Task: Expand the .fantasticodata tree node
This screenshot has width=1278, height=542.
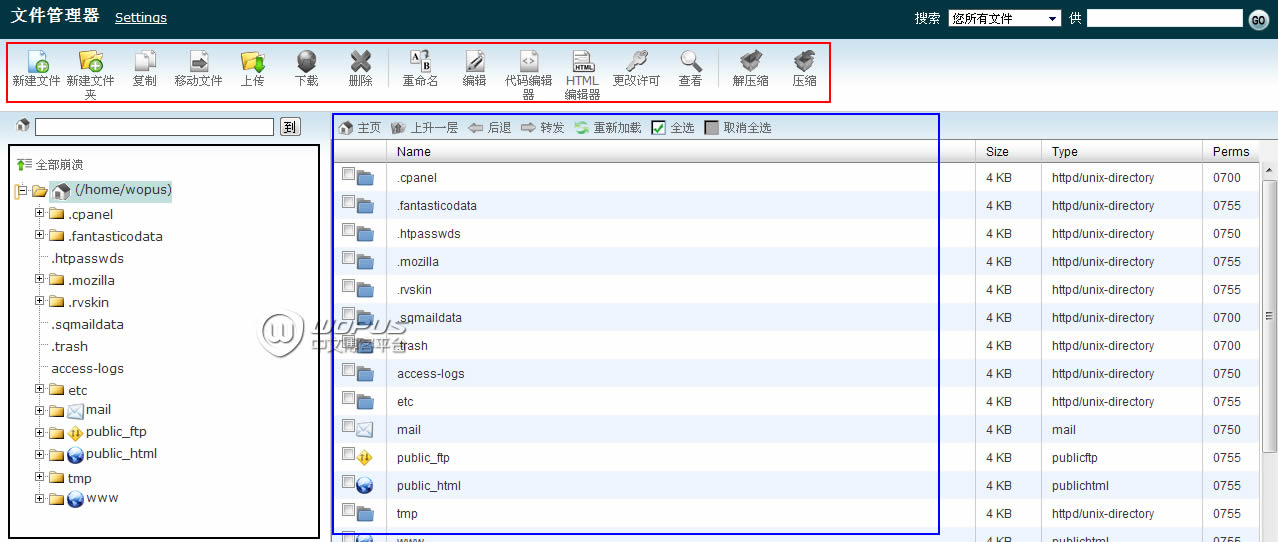Action: (40, 235)
